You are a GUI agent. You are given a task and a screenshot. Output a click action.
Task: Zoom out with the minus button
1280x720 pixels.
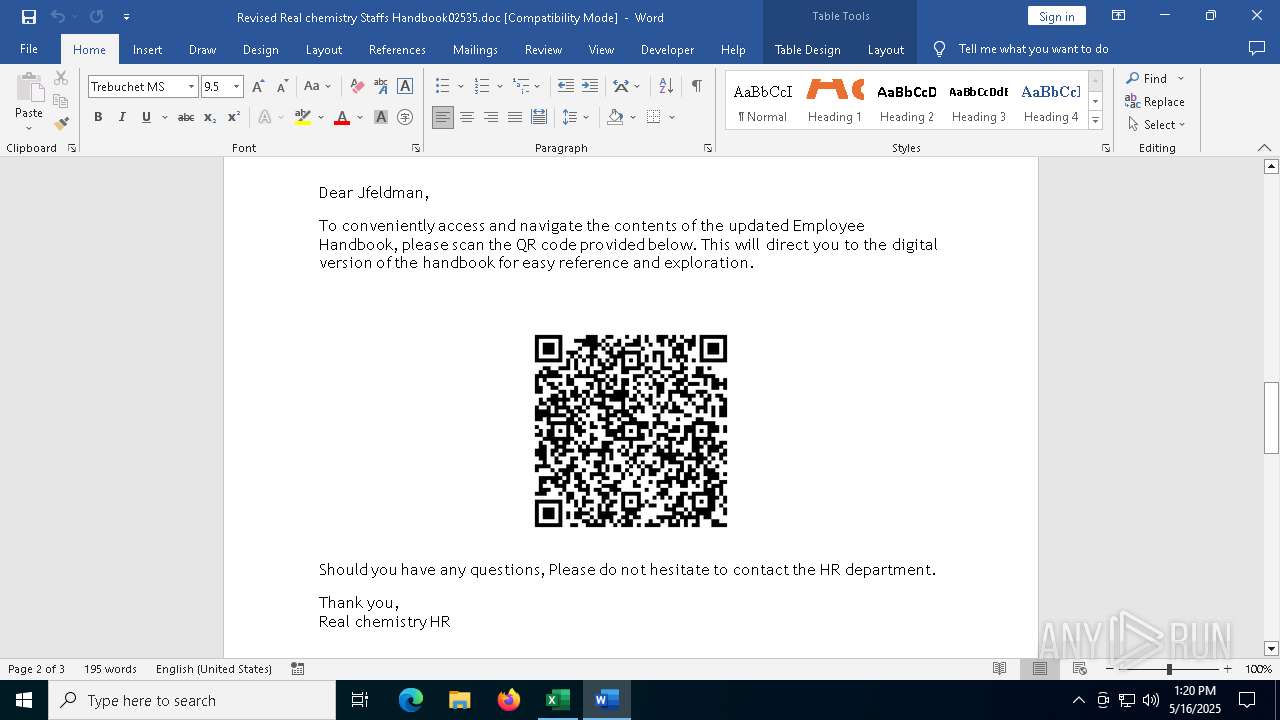(x=1110, y=669)
